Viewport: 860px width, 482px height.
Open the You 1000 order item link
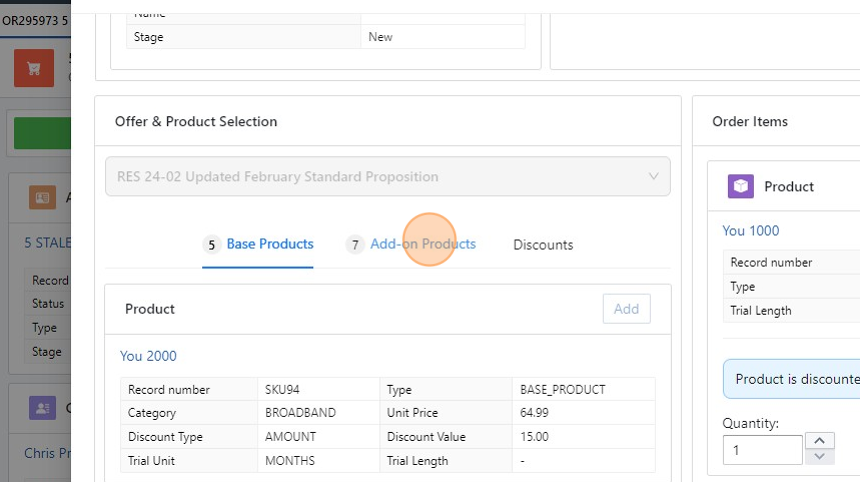(x=750, y=231)
